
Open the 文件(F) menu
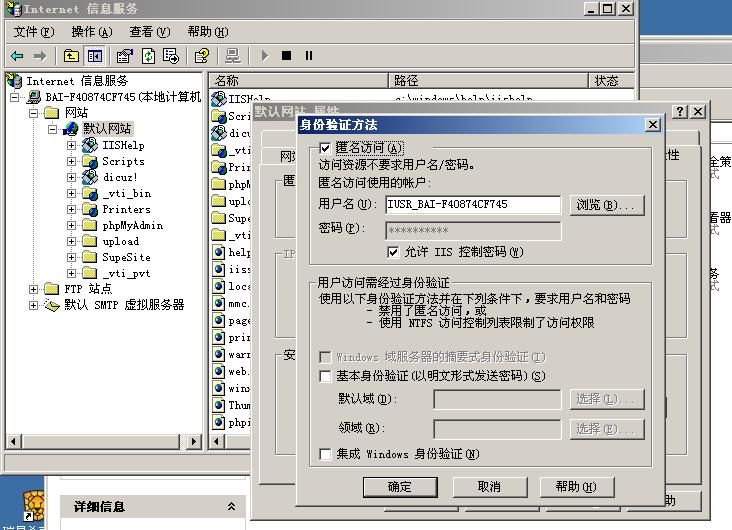[34, 32]
